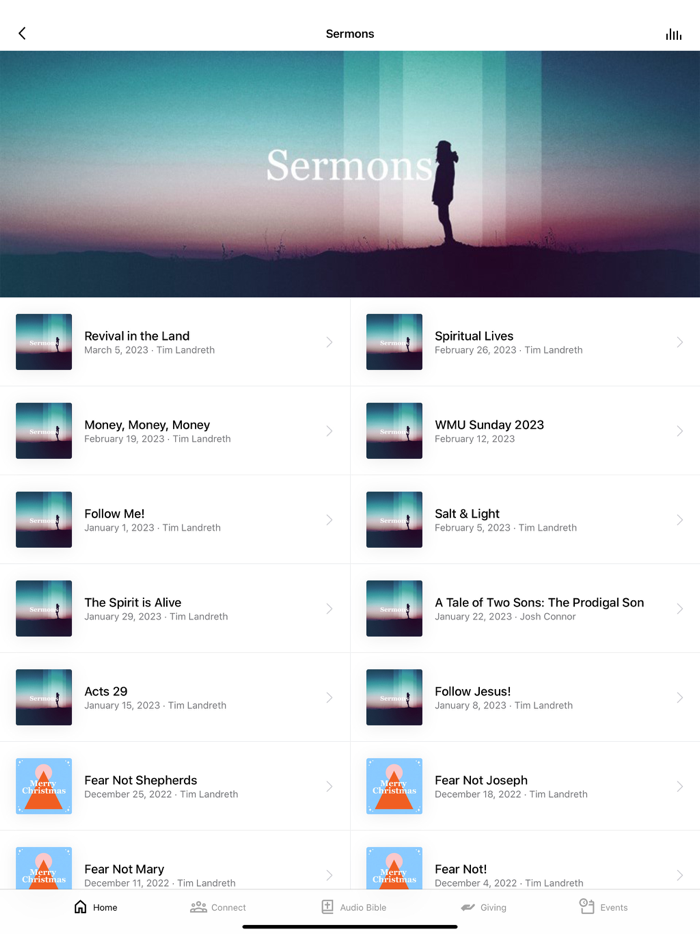Select A Tale of Two Sons sermon
This screenshot has height=934, width=700.
pos(525,608)
